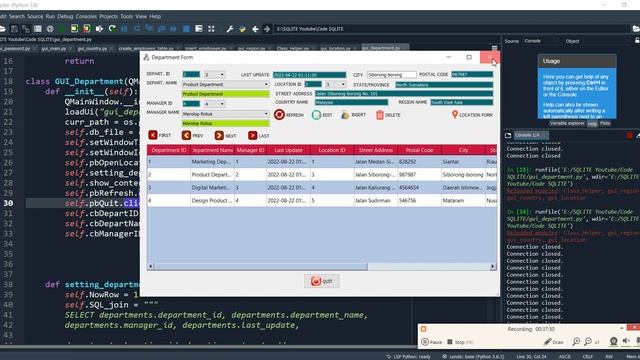Open the Tools menu
This screenshot has height=360, width=640.
click(x=127, y=16)
